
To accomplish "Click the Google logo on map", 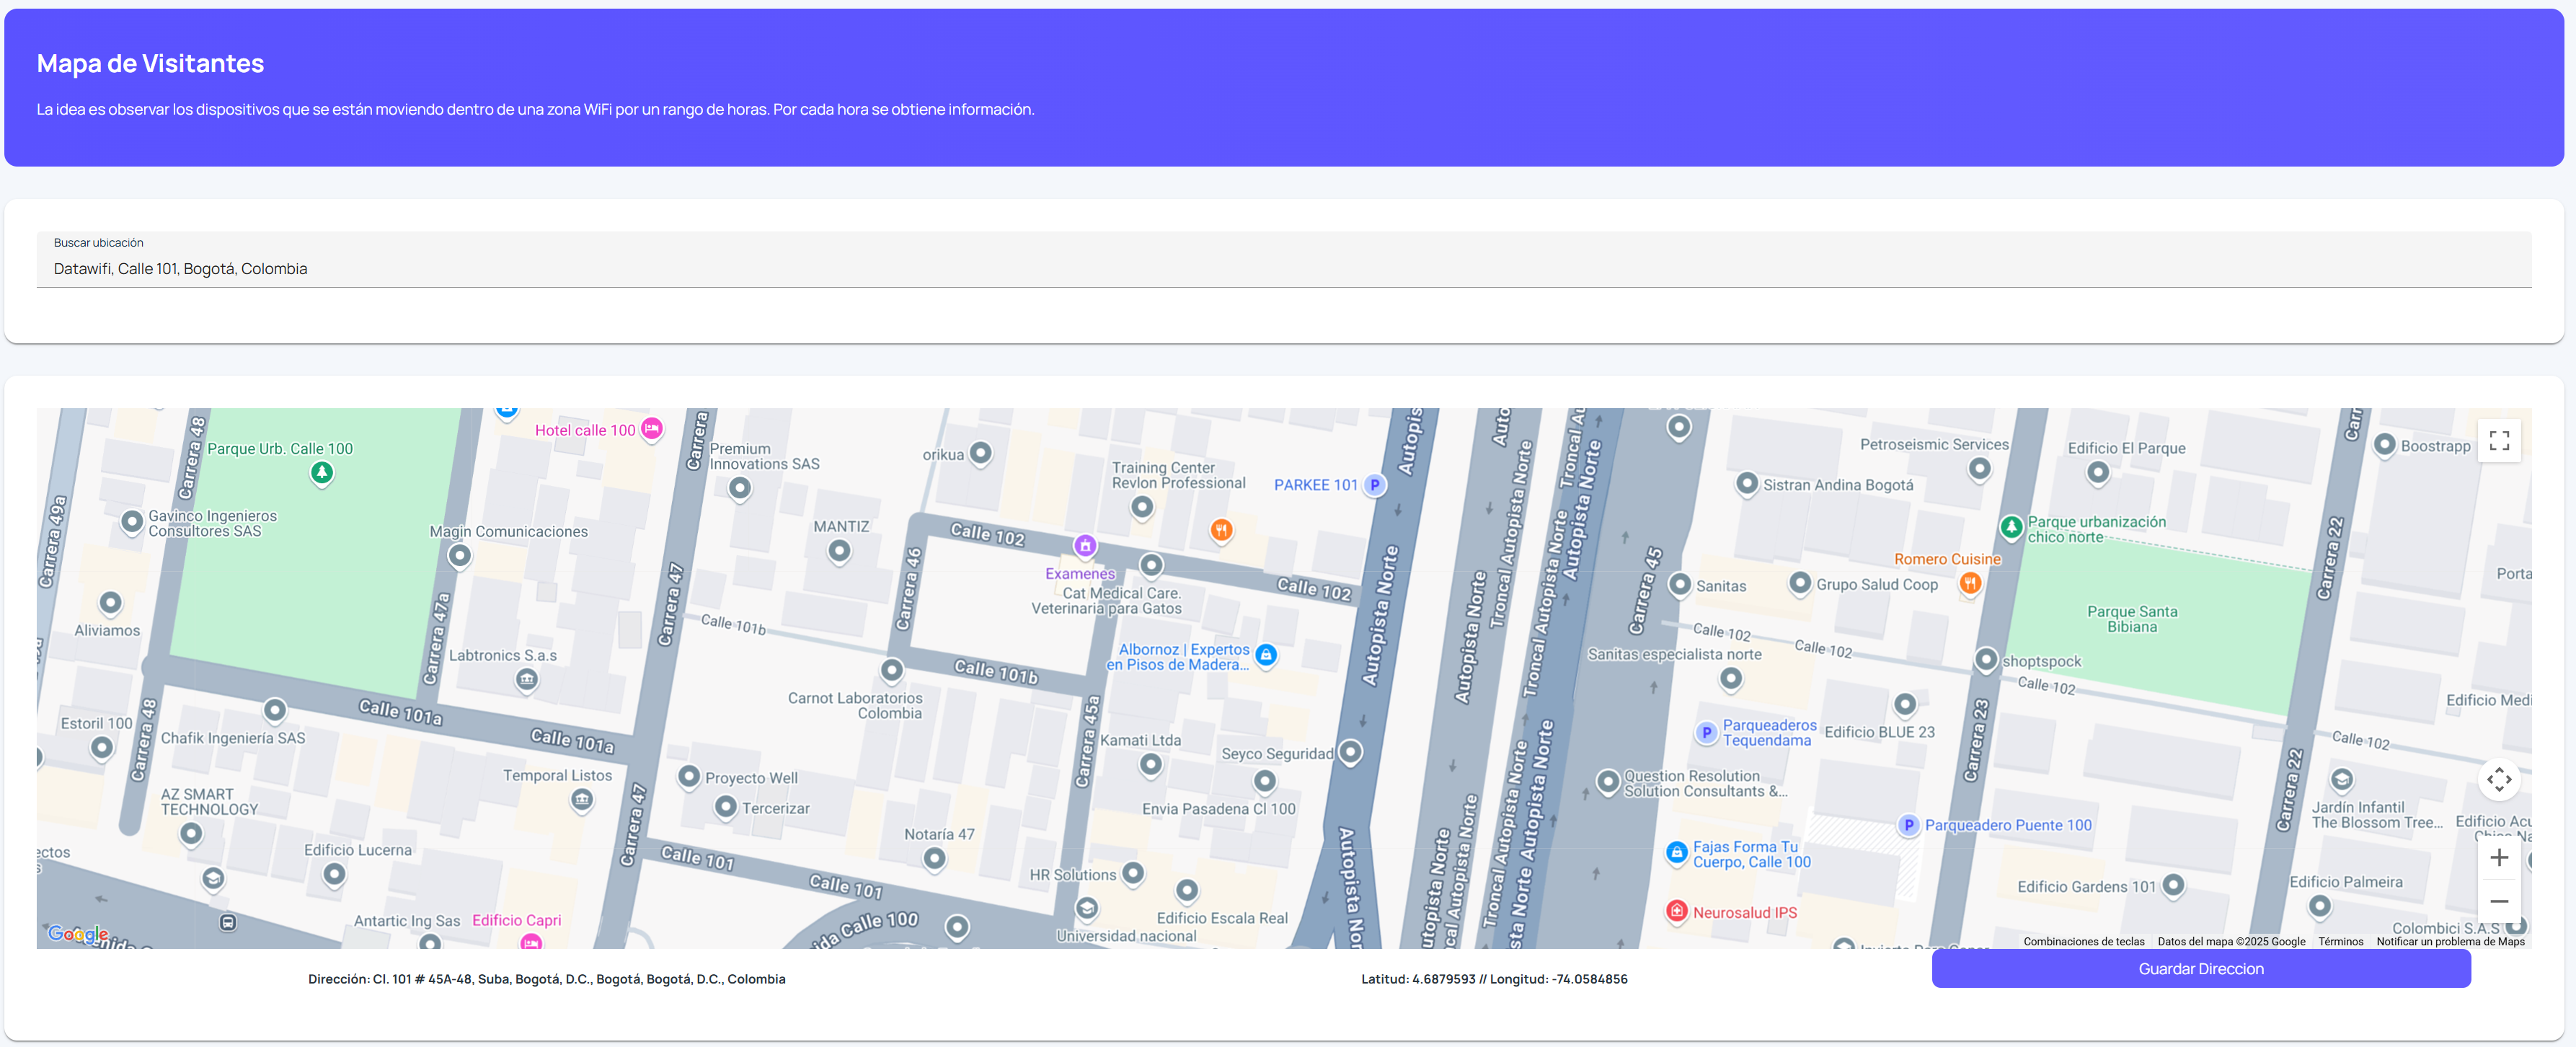I will coord(78,933).
